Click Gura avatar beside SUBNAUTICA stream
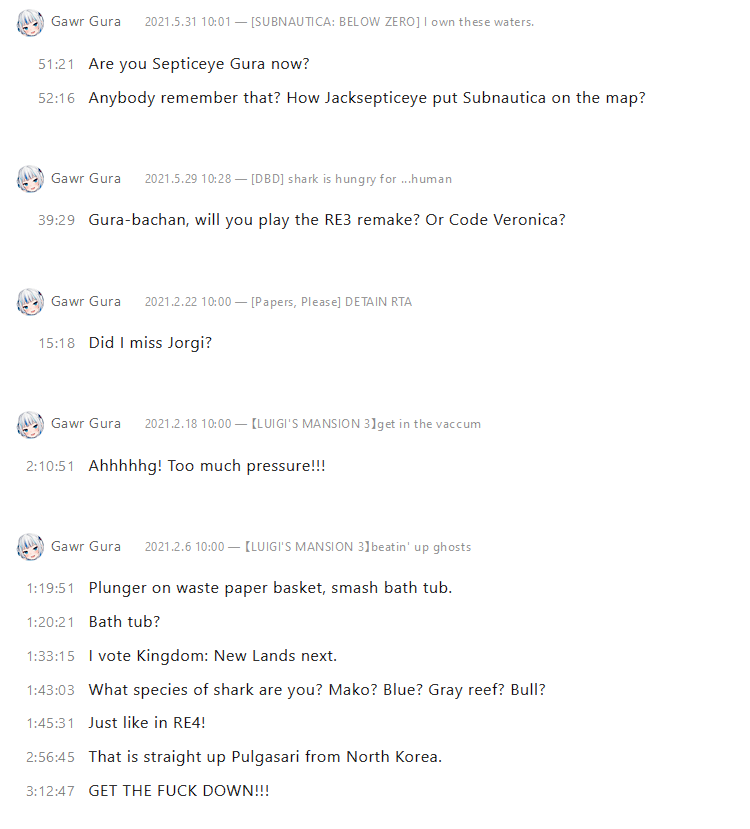The width and height of the screenshot is (750, 829). point(30,23)
